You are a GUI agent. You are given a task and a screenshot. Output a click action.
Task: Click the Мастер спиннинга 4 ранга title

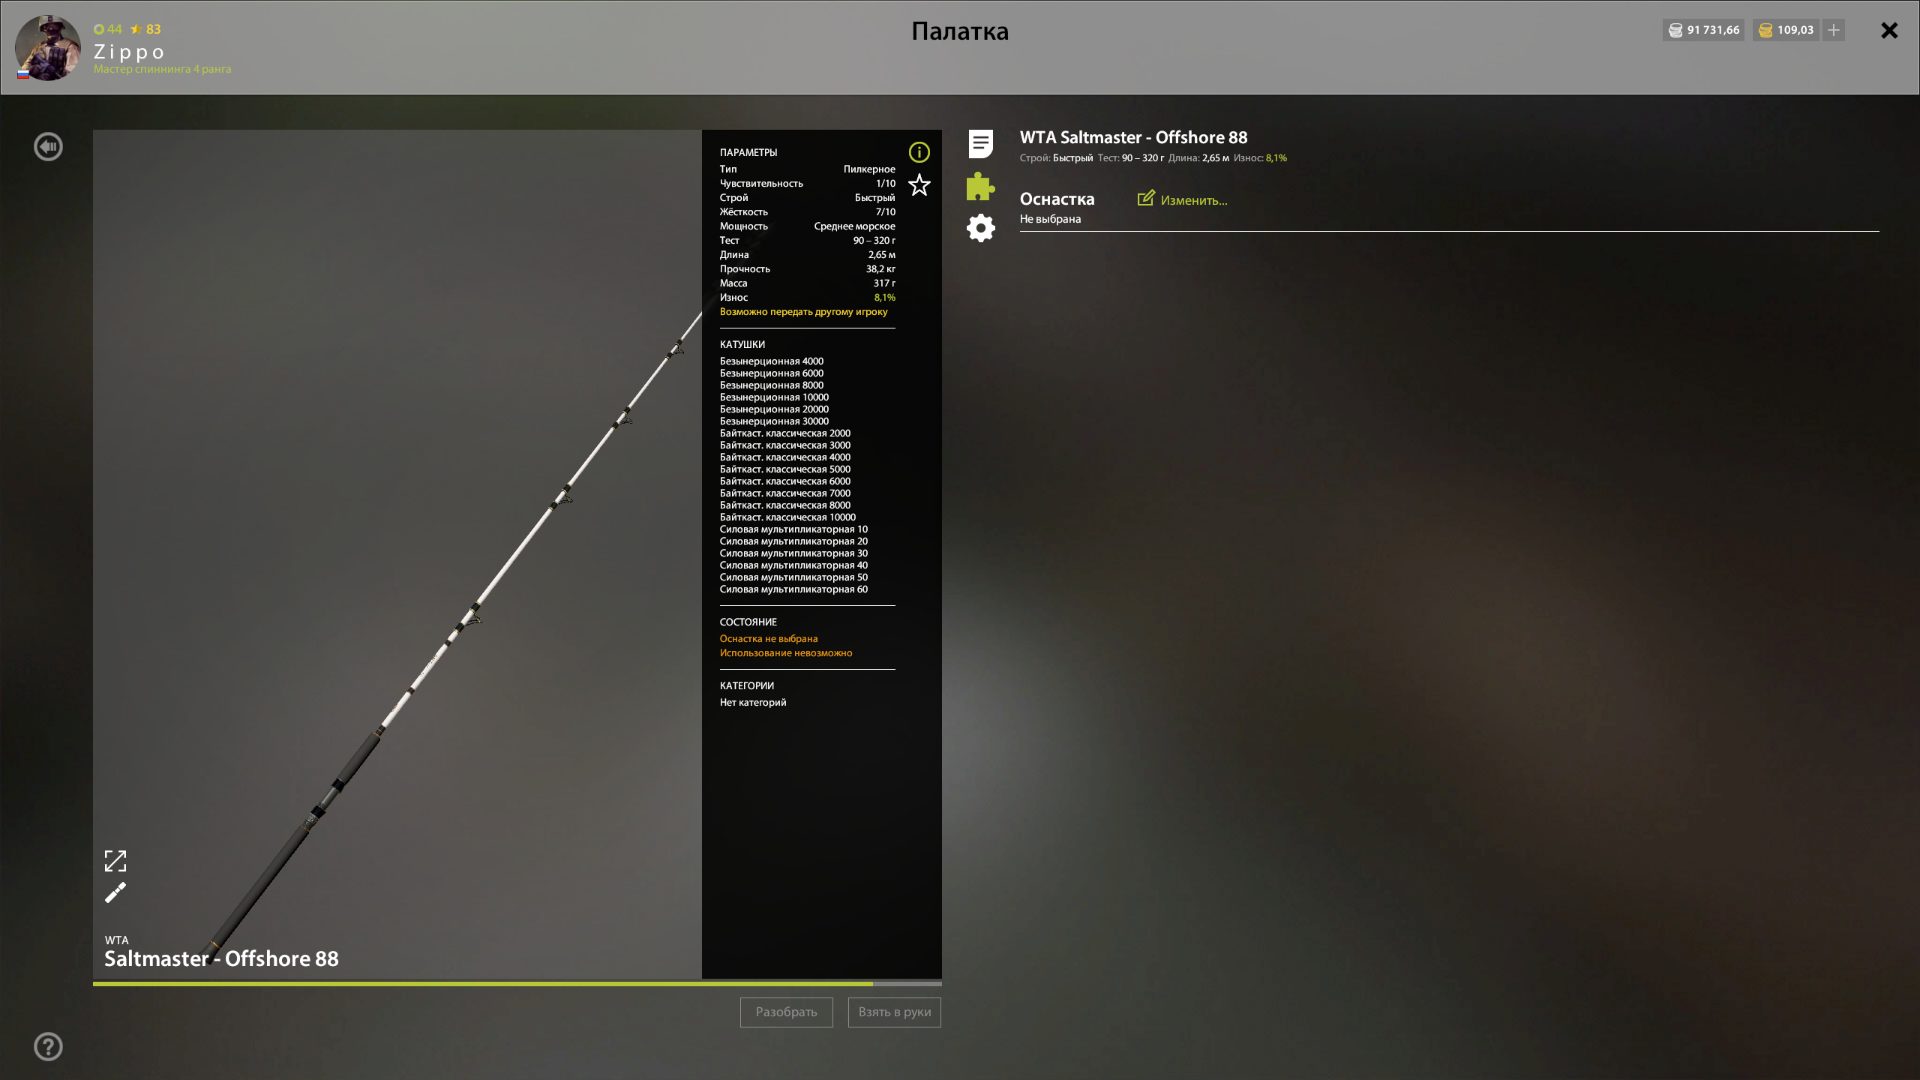162,69
